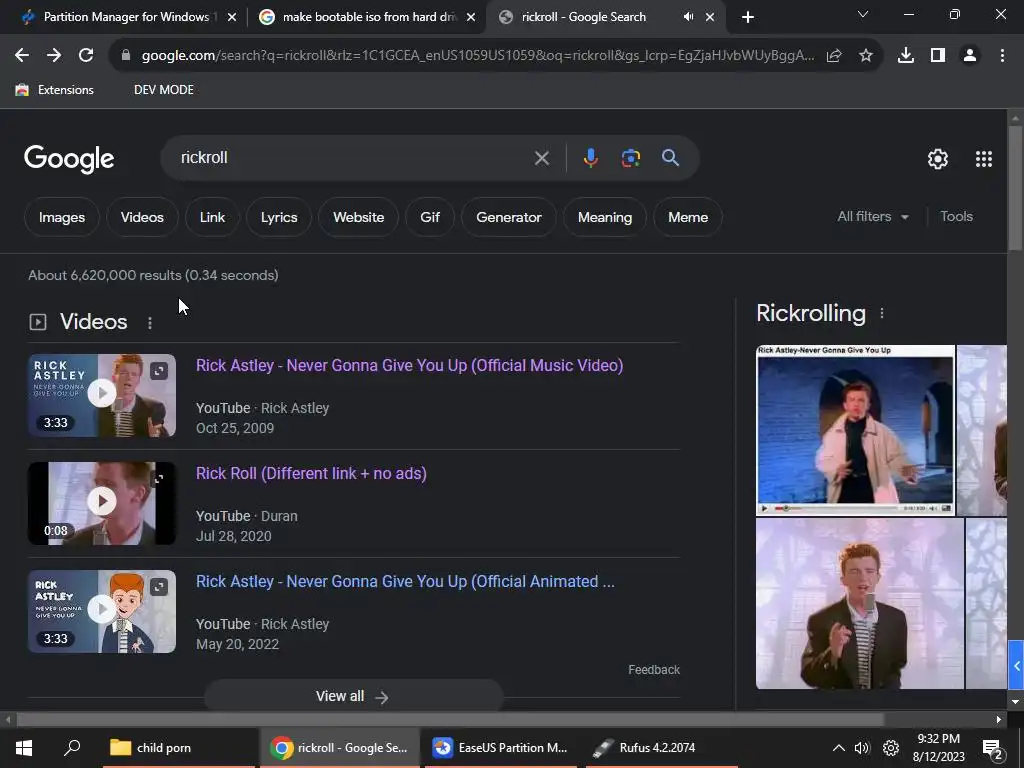Open Chrome downloads icon
1024x768 pixels.
(x=906, y=56)
